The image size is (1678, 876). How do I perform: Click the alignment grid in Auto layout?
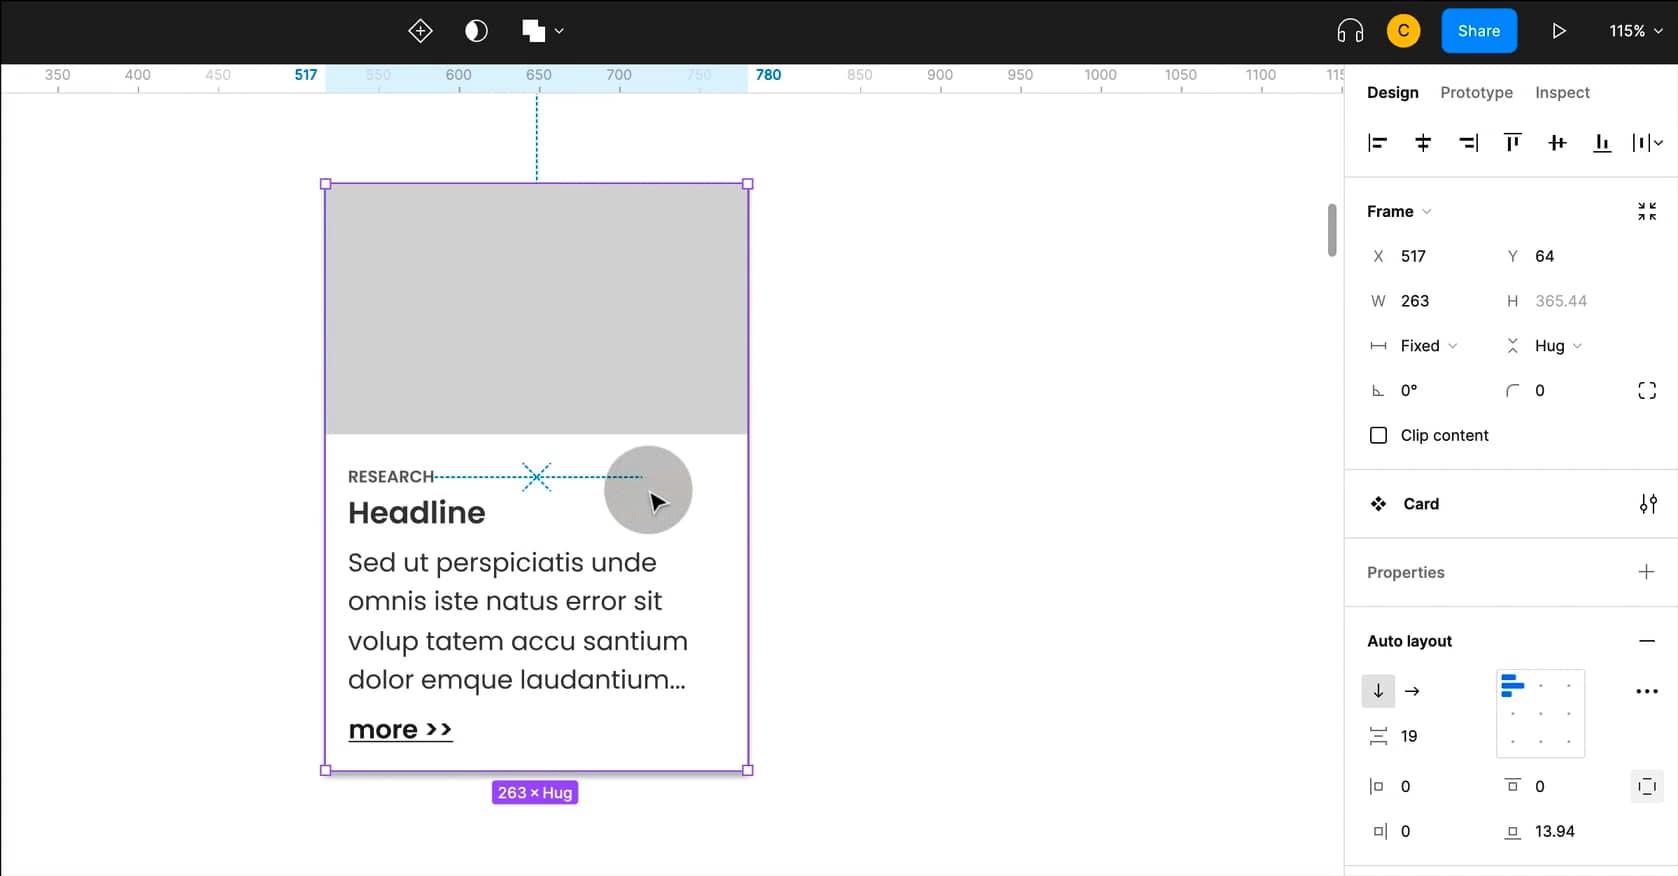pyautogui.click(x=1540, y=713)
